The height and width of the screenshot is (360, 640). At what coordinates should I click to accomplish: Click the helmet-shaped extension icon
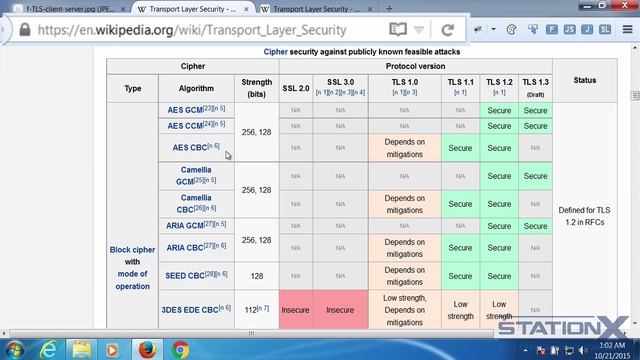click(511, 29)
